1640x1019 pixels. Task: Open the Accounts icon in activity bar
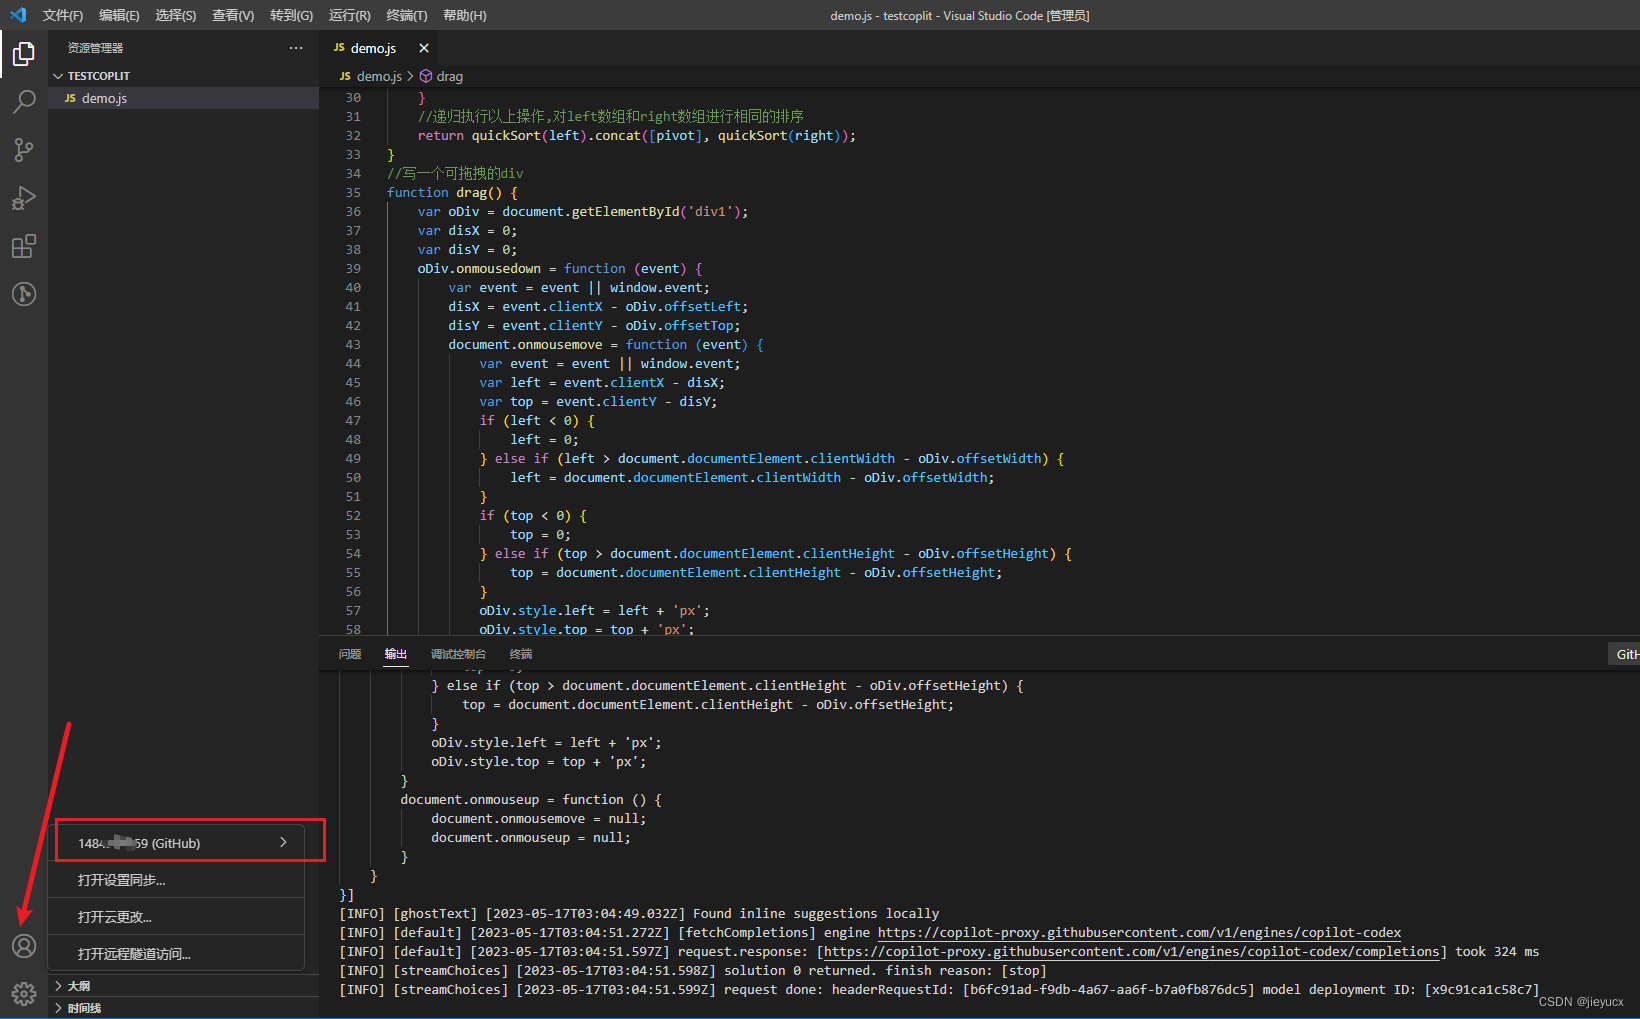(x=23, y=945)
